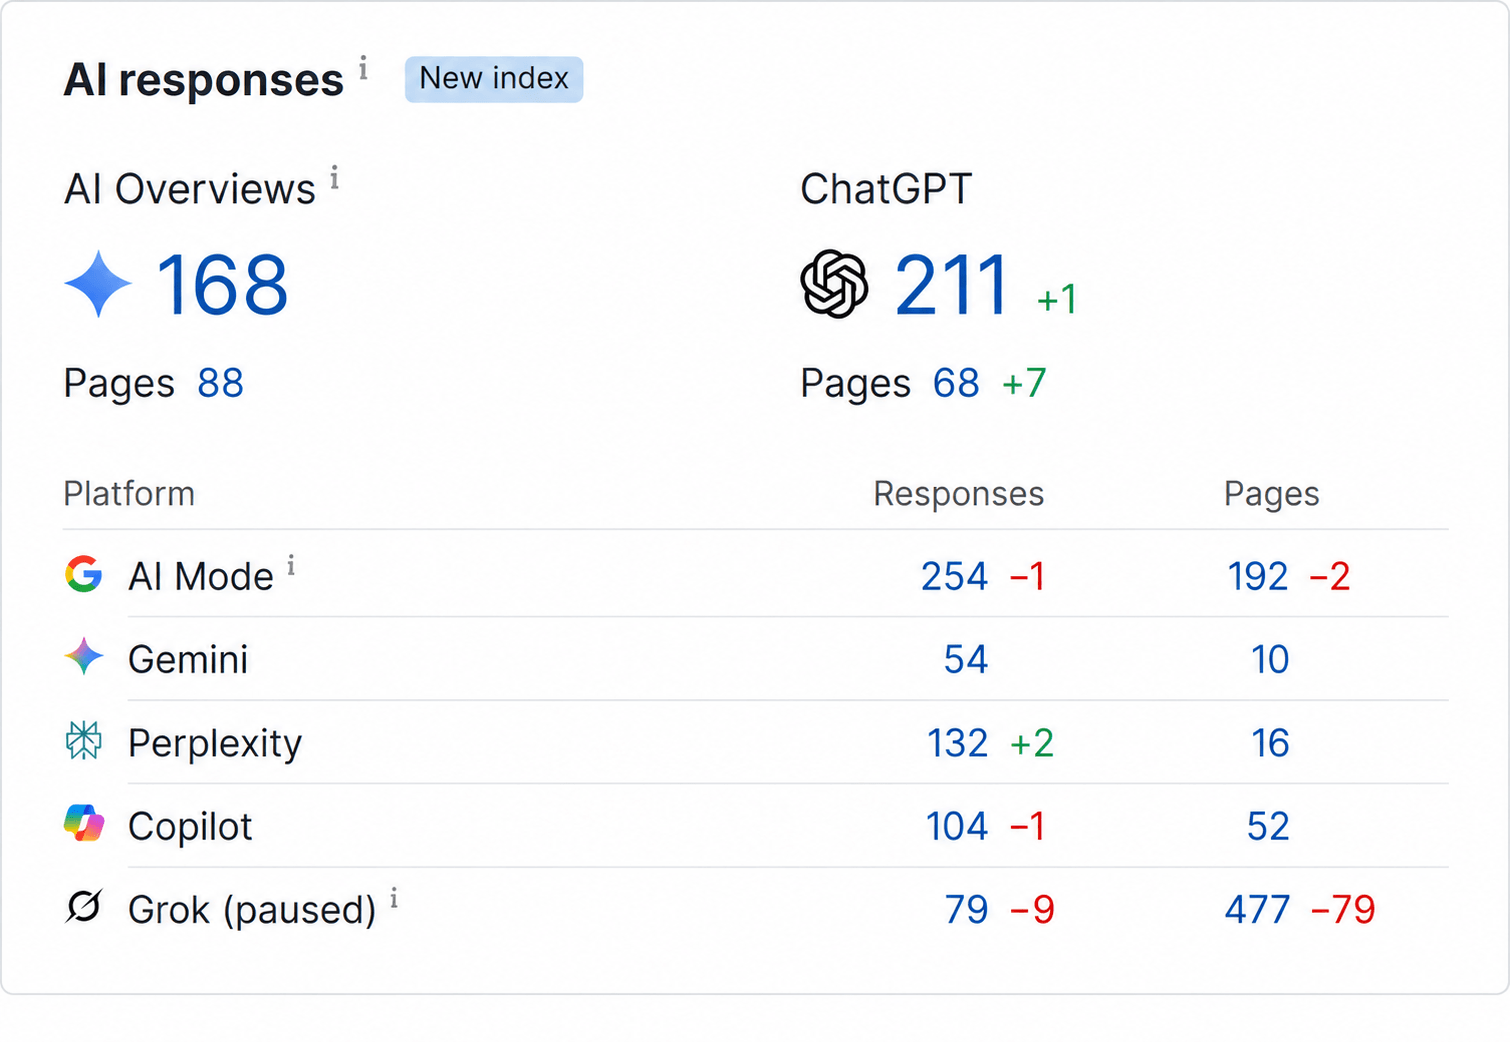Click the +1 change next to 211
1510x1042 pixels.
tap(1056, 299)
